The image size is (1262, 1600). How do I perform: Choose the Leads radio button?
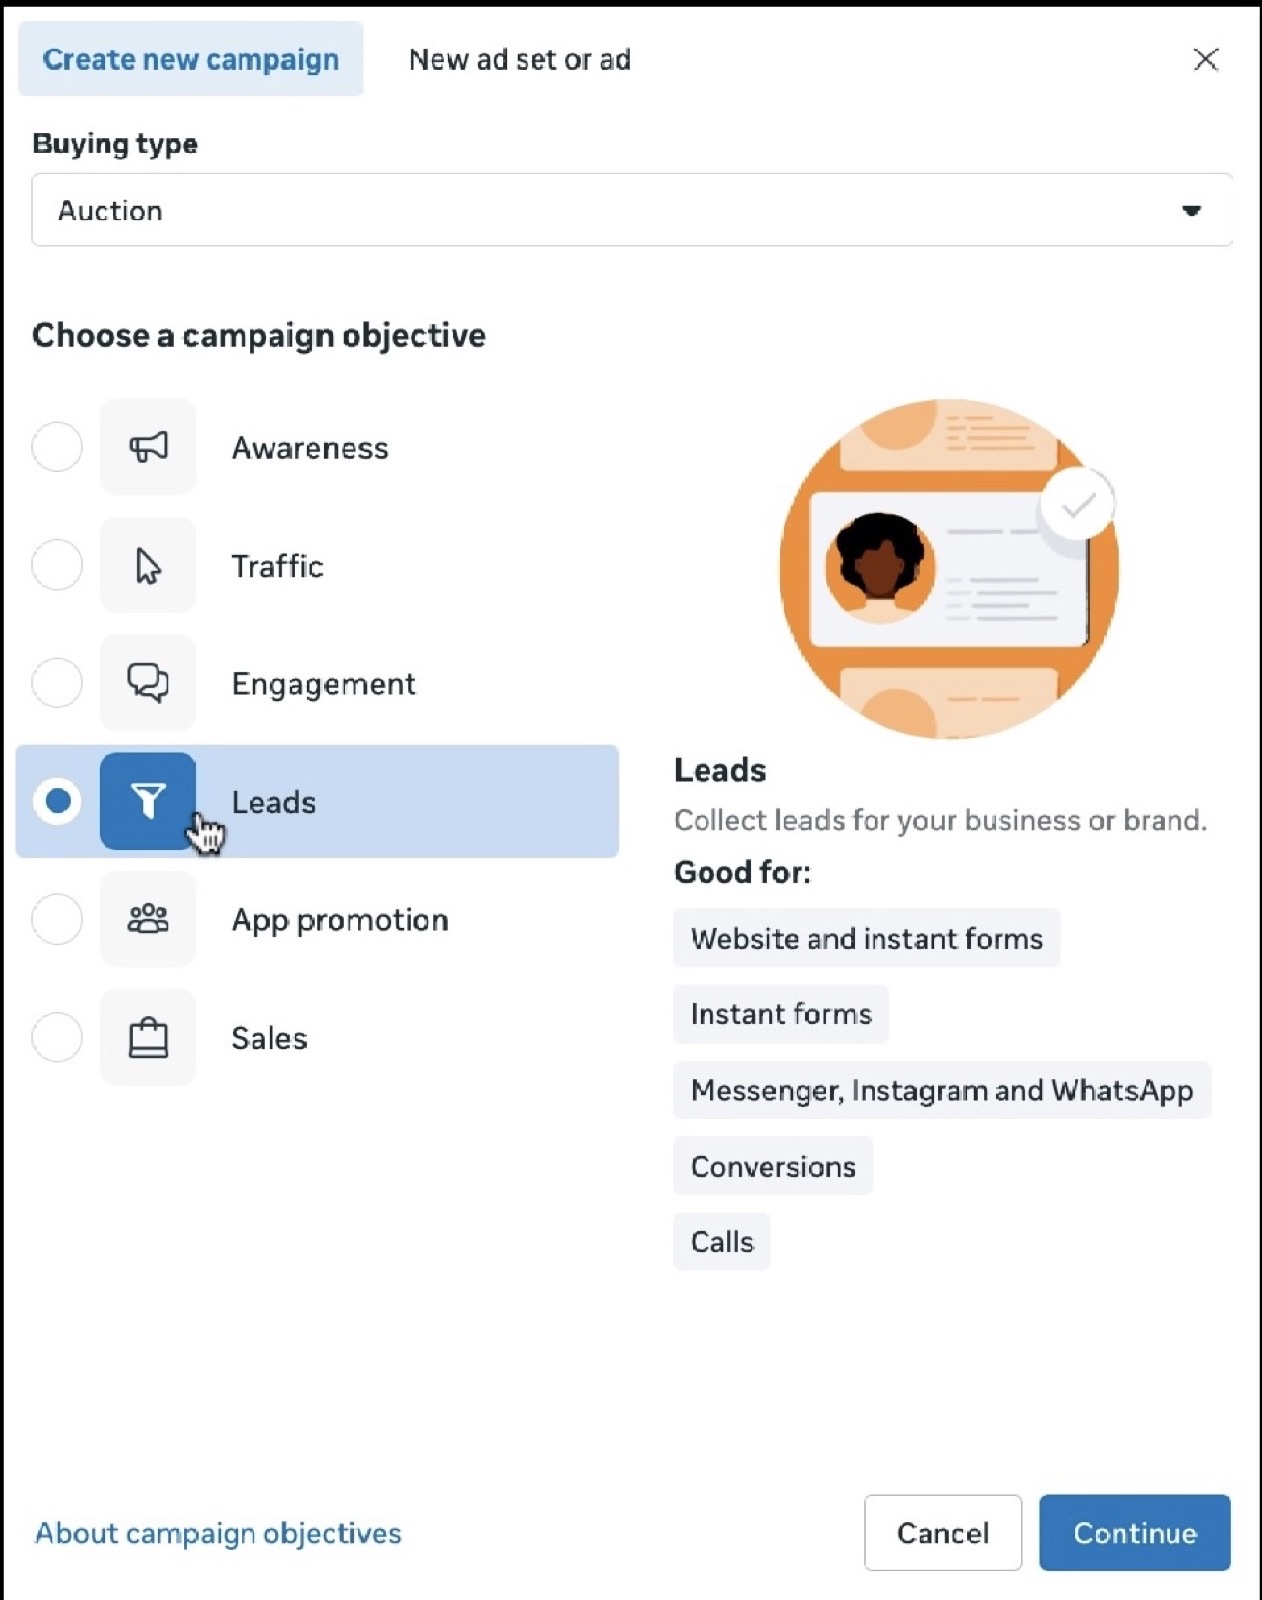pyautogui.click(x=57, y=801)
